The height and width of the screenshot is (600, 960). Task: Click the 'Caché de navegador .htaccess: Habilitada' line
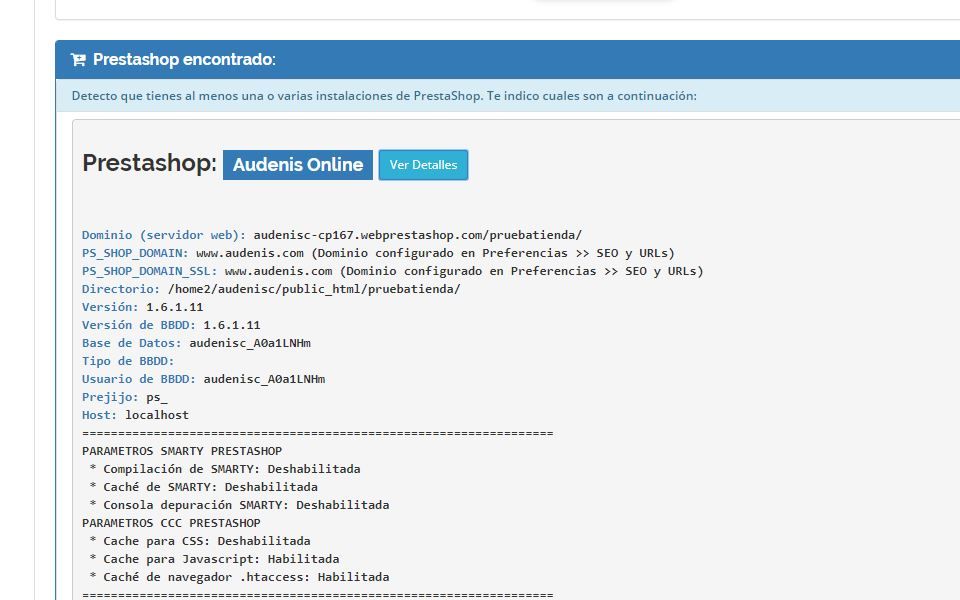[x=239, y=577]
